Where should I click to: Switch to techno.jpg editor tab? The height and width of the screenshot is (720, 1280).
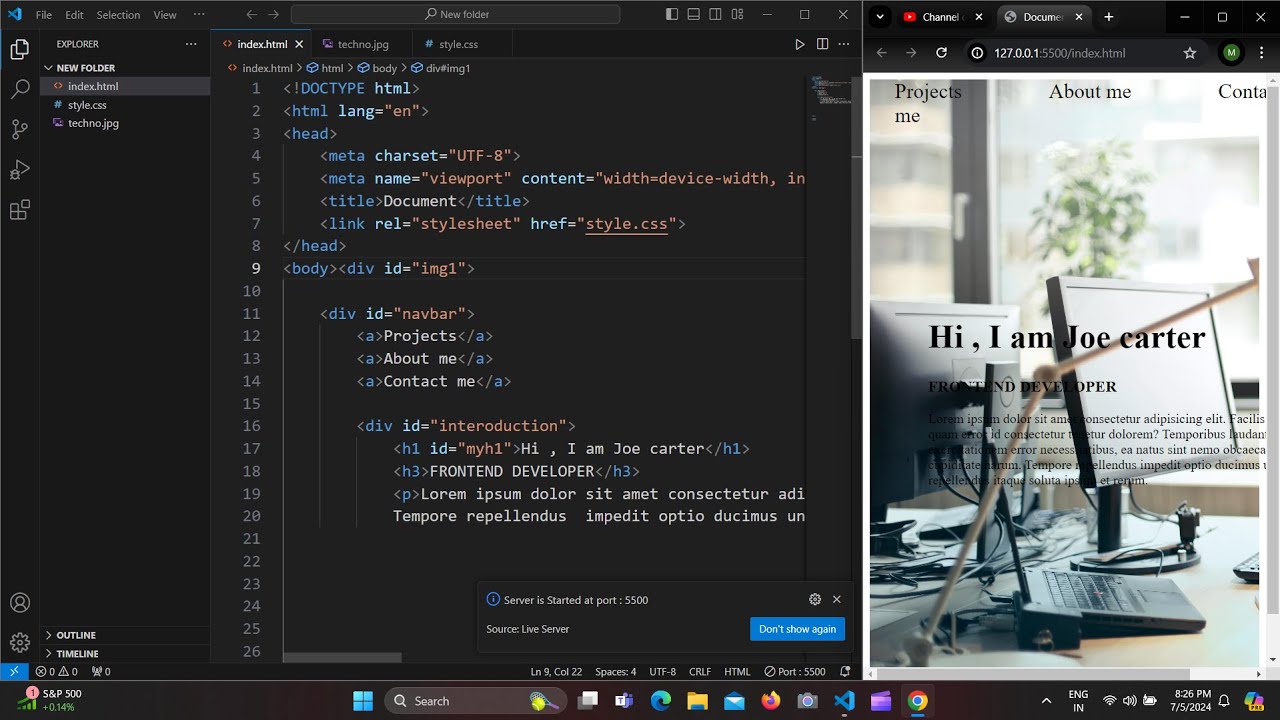point(361,44)
